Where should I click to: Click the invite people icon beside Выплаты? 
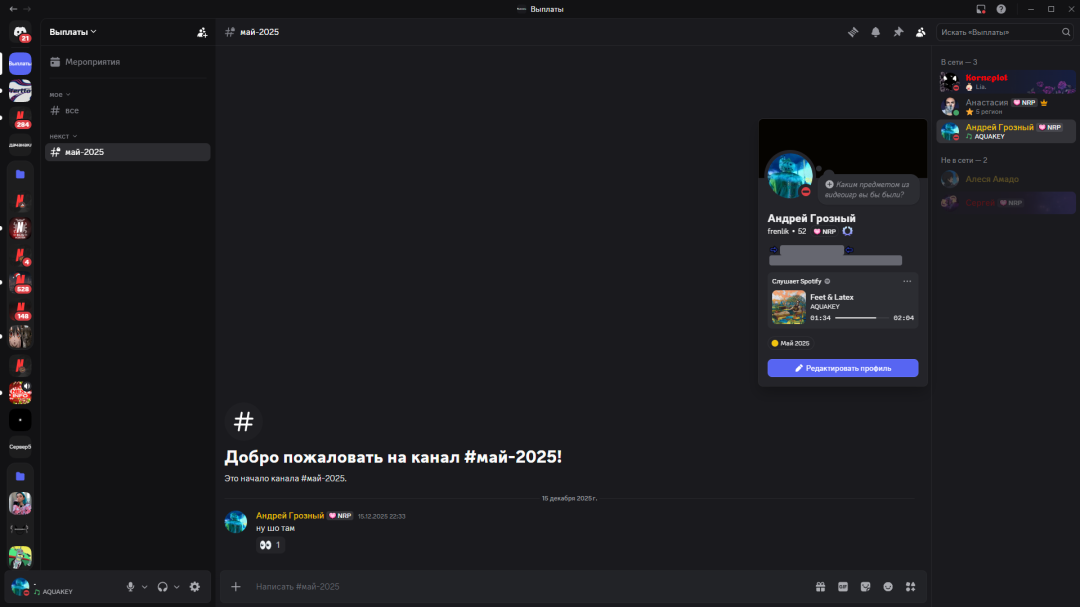point(202,32)
